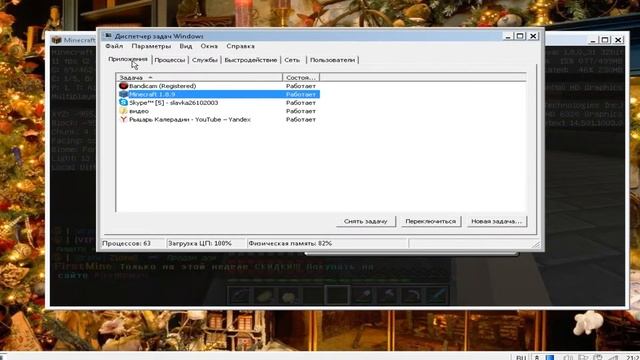Click the Task Manager title bar icon
This screenshot has height=360, width=640.
108,36
